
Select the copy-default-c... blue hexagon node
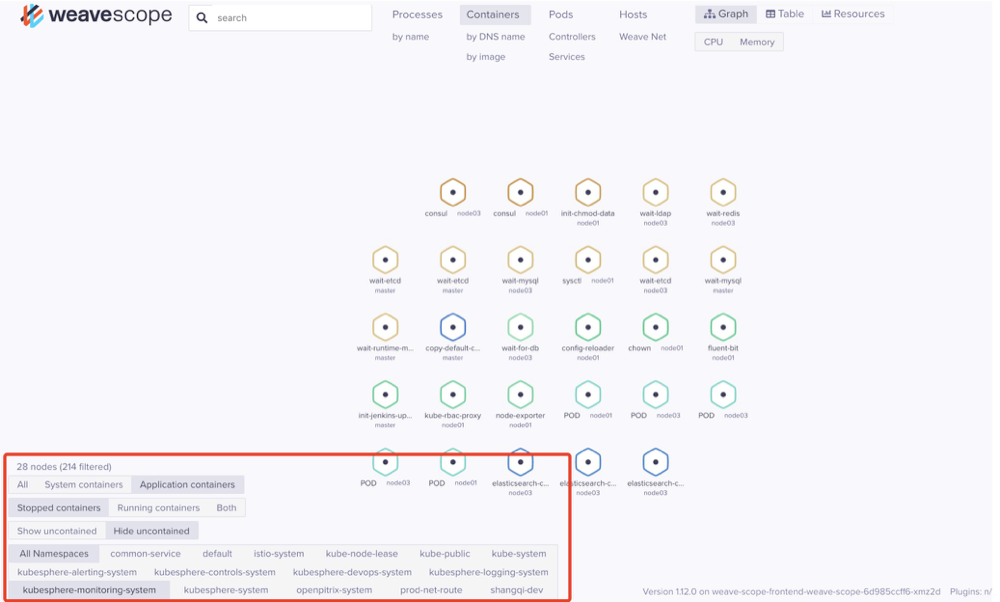tap(453, 327)
